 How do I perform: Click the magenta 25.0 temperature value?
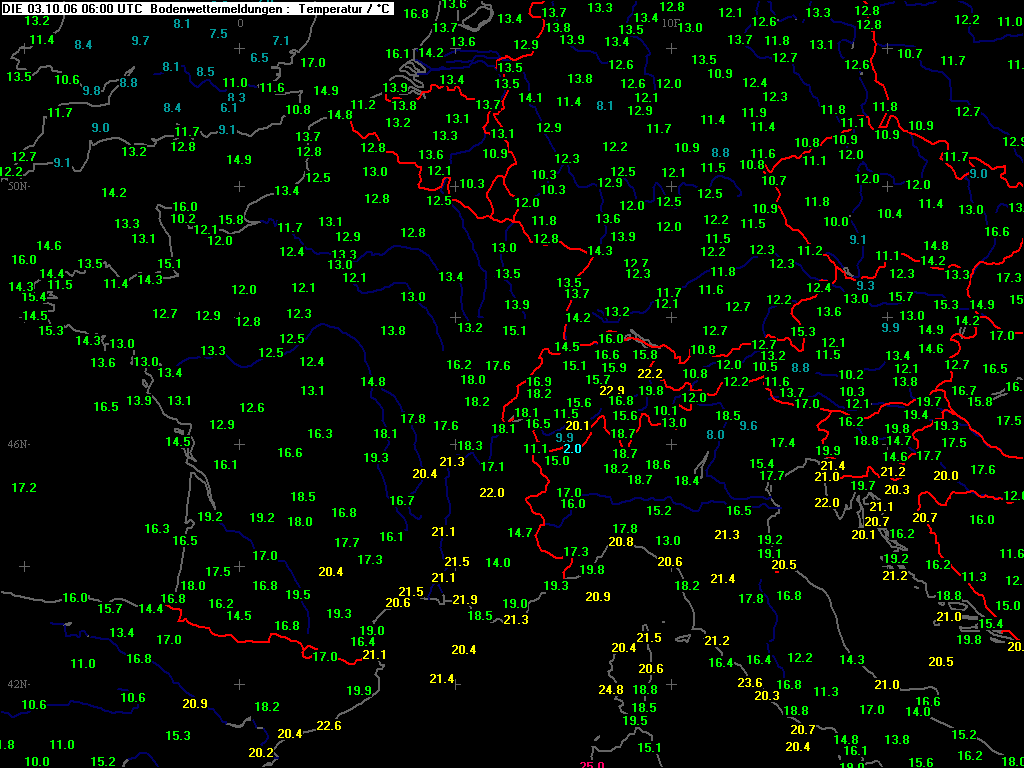[592, 765]
